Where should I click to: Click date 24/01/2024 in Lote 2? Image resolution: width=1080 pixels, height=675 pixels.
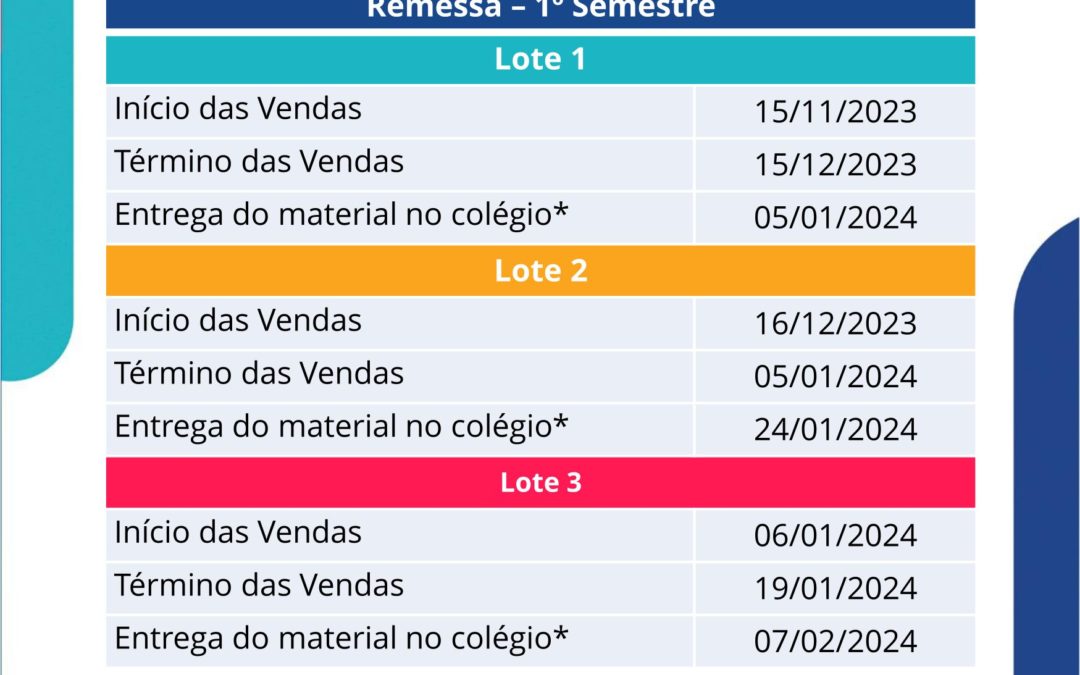coord(835,430)
